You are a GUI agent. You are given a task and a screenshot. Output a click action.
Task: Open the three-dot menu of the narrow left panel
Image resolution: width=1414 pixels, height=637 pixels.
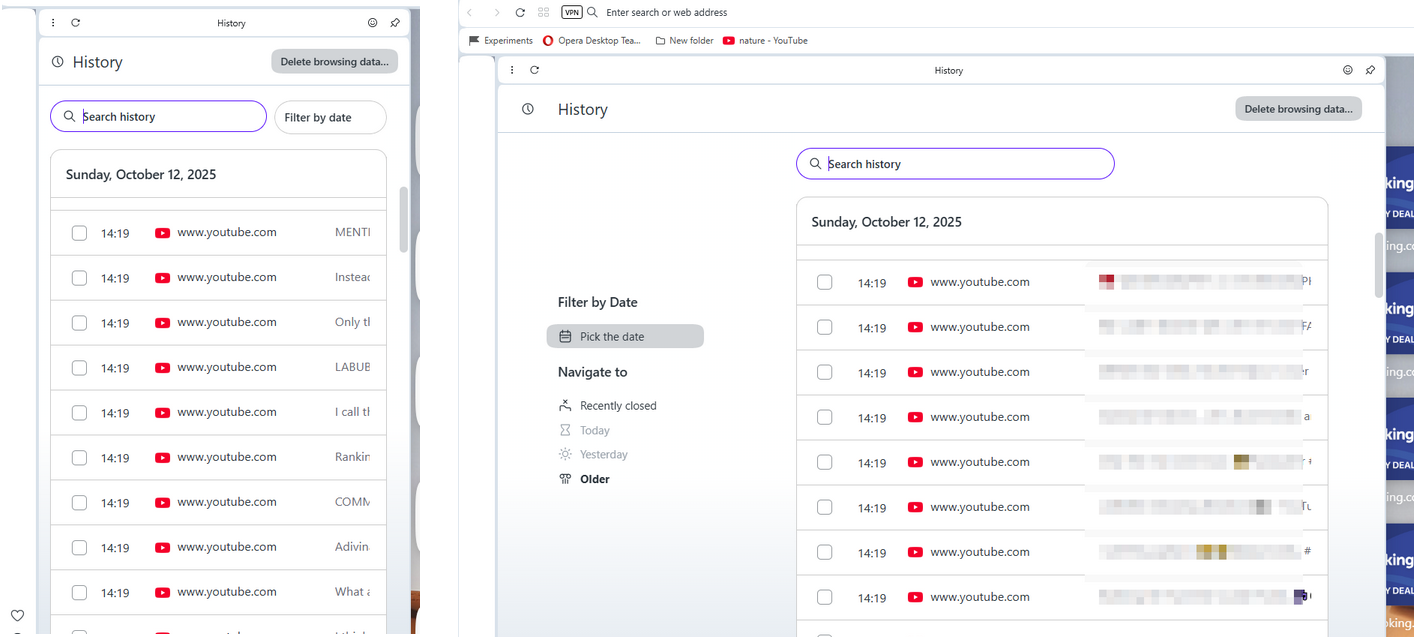53,23
